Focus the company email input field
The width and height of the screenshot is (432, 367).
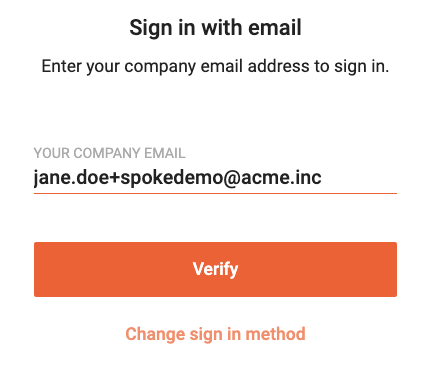coord(215,178)
